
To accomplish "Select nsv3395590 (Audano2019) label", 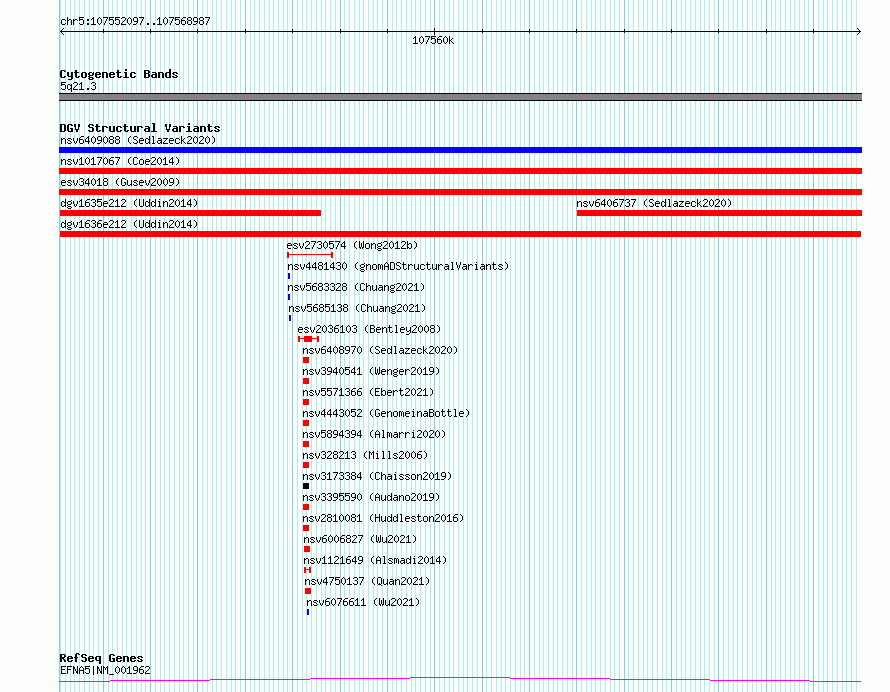I will tap(371, 497).
